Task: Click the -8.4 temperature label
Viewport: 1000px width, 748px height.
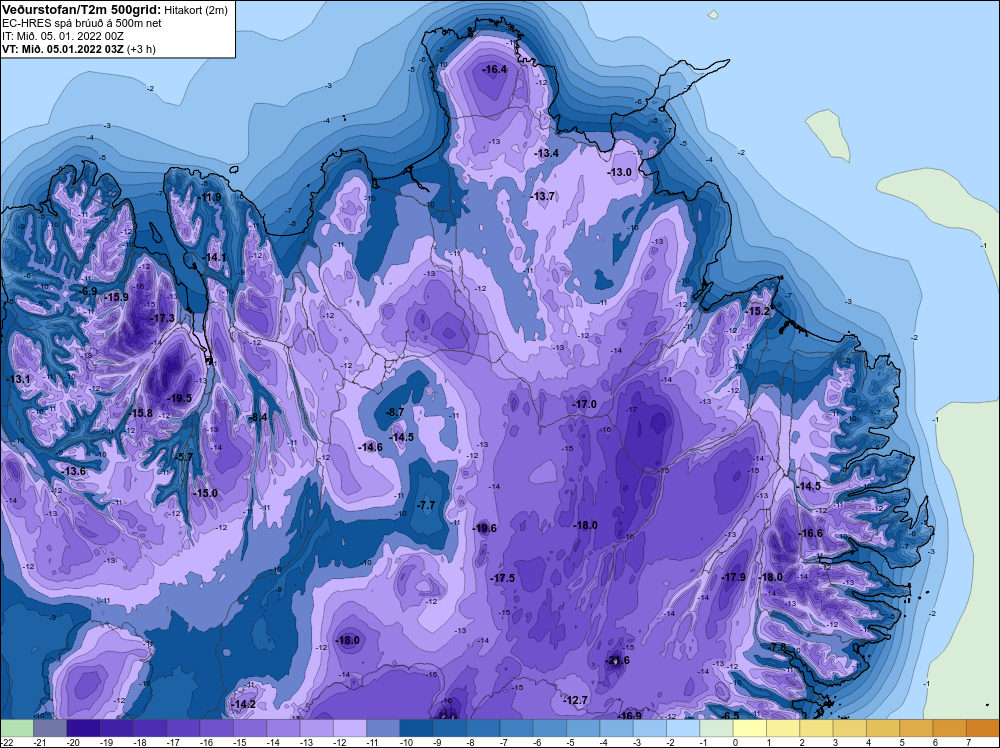Action: click(x=258, y=417)
